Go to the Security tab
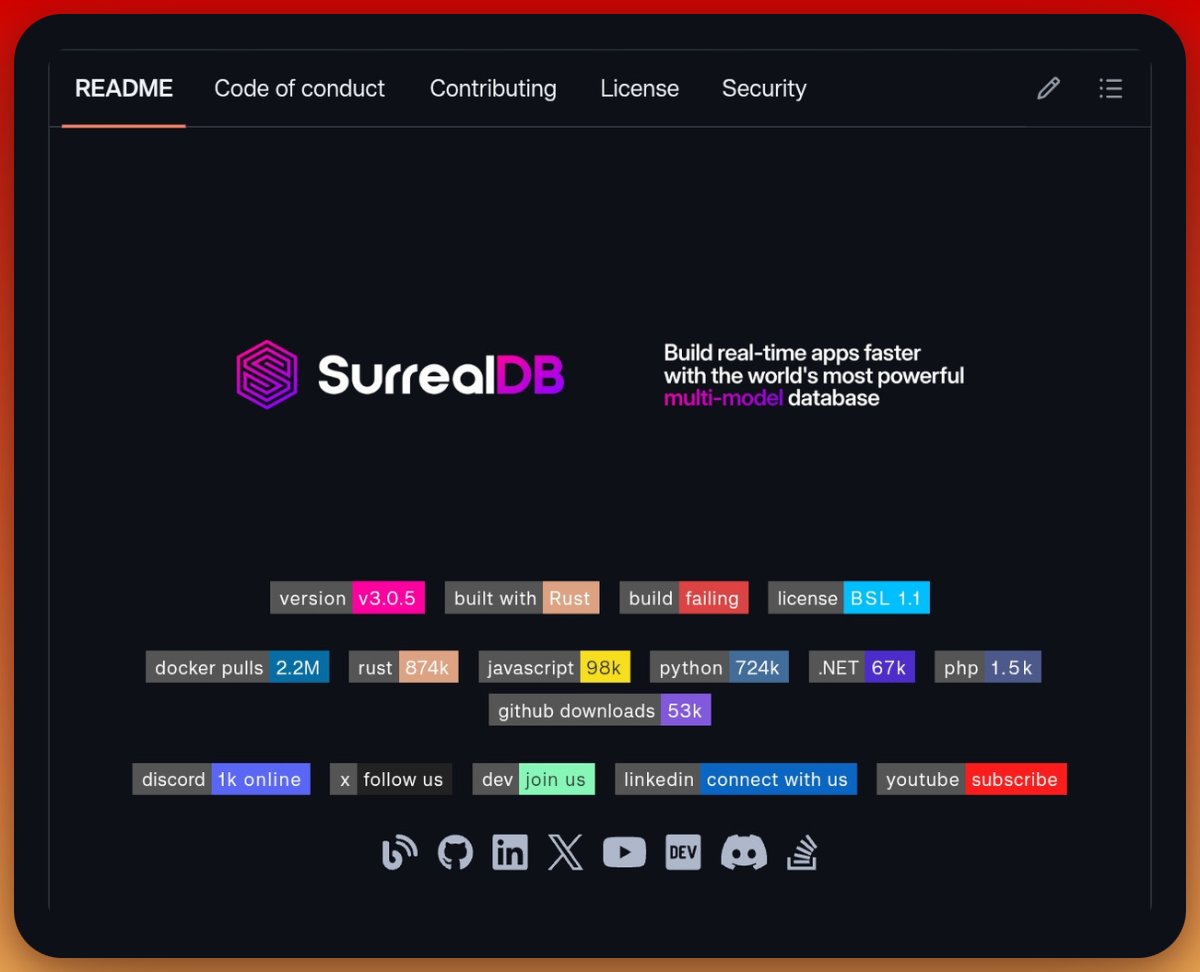1200x972 pixels. tap(764, 89)
